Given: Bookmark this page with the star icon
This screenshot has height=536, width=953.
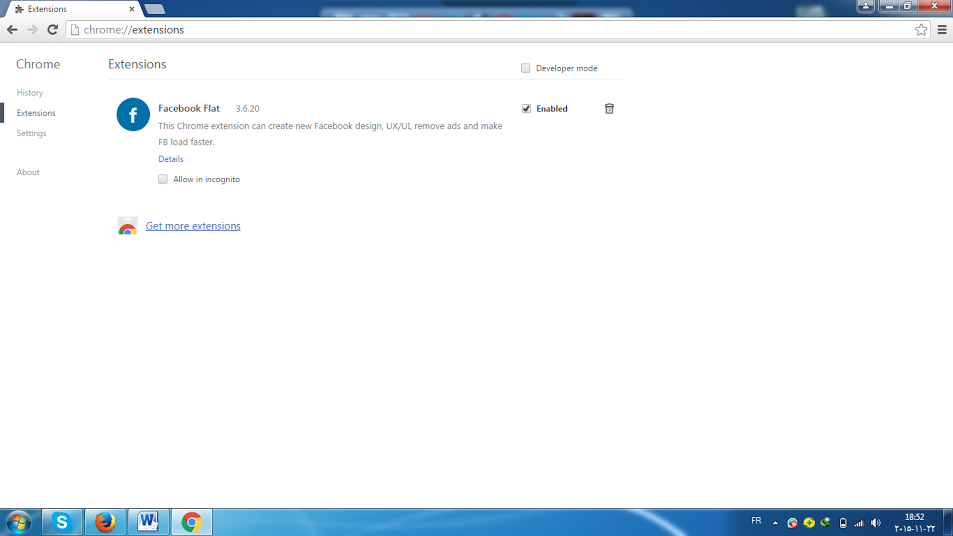Looking at the screenshot, I should coord(921,30).
